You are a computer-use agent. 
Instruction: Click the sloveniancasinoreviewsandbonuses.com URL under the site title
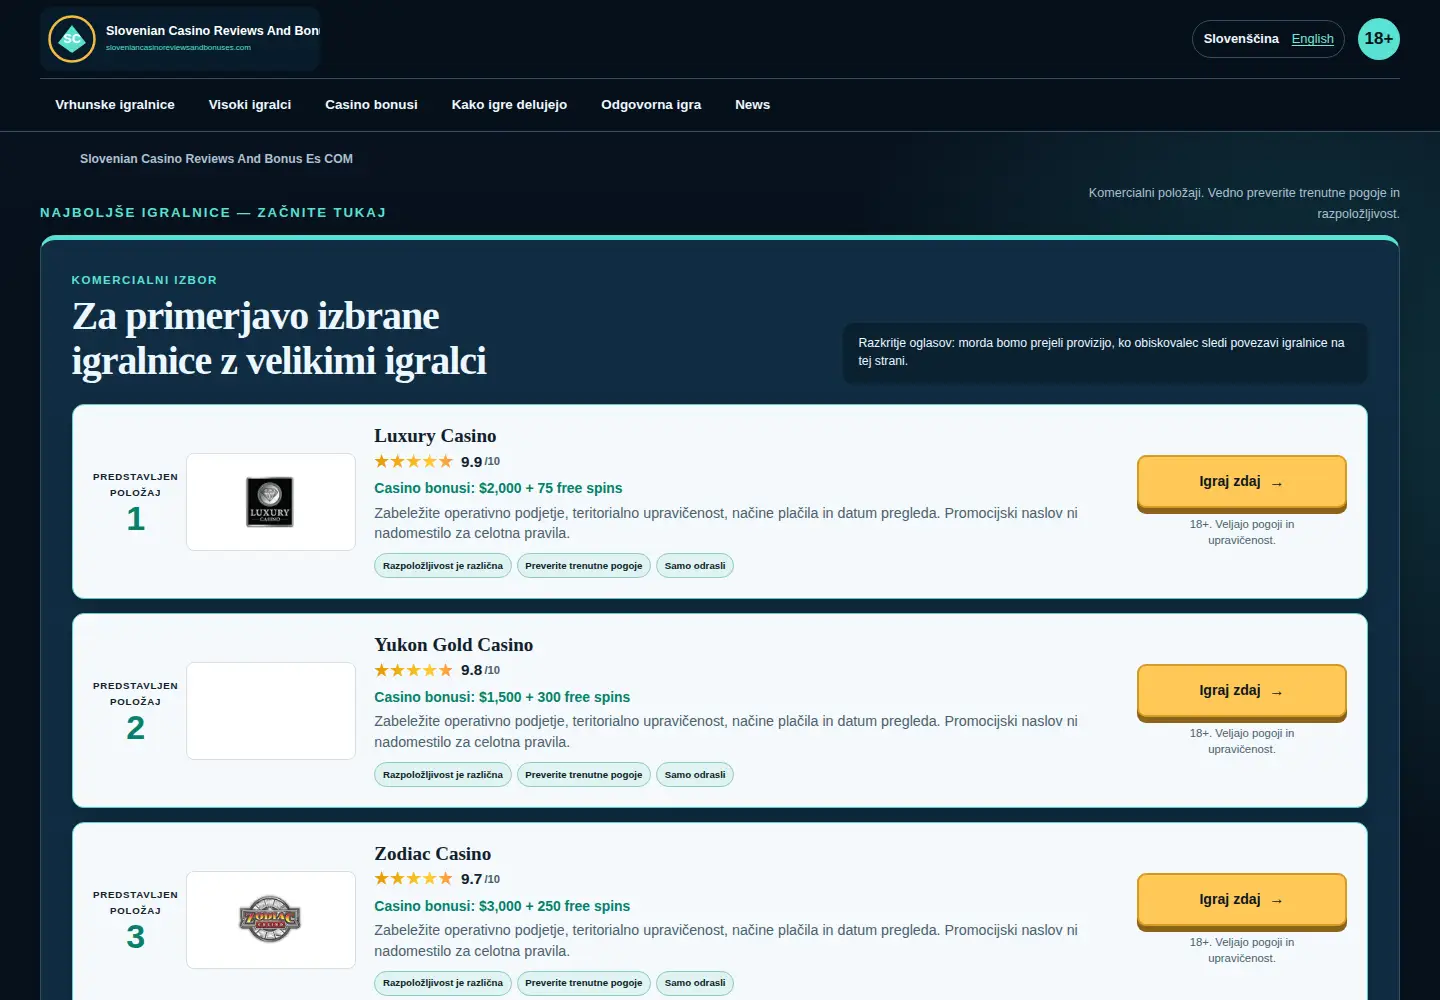(x=178, y=47)
